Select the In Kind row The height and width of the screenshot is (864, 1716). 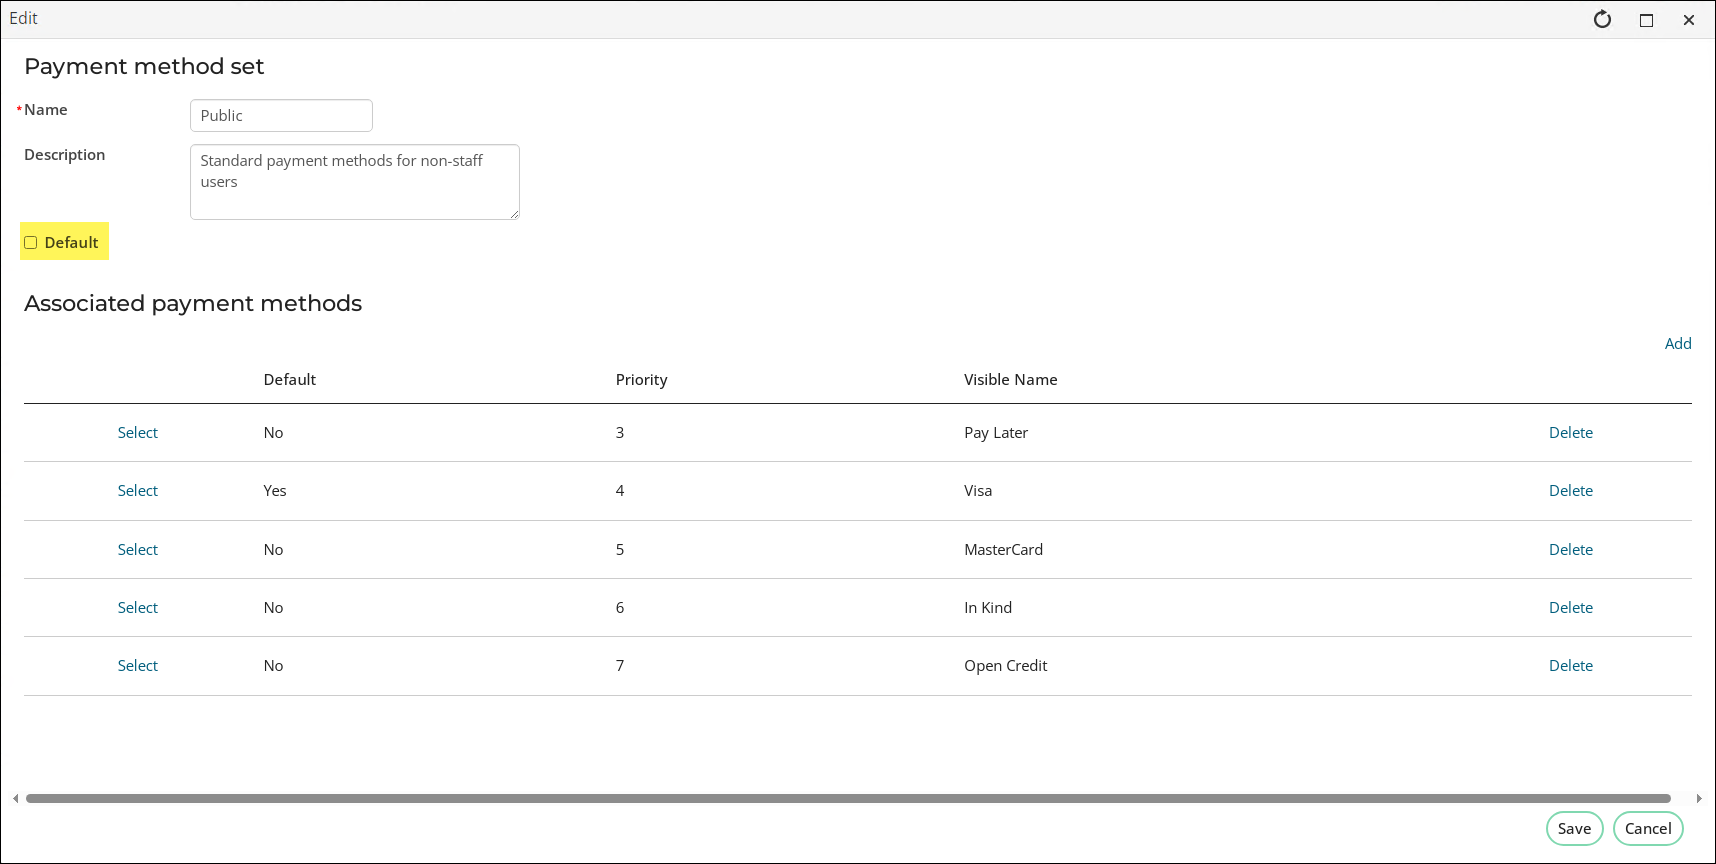(138, 607)
